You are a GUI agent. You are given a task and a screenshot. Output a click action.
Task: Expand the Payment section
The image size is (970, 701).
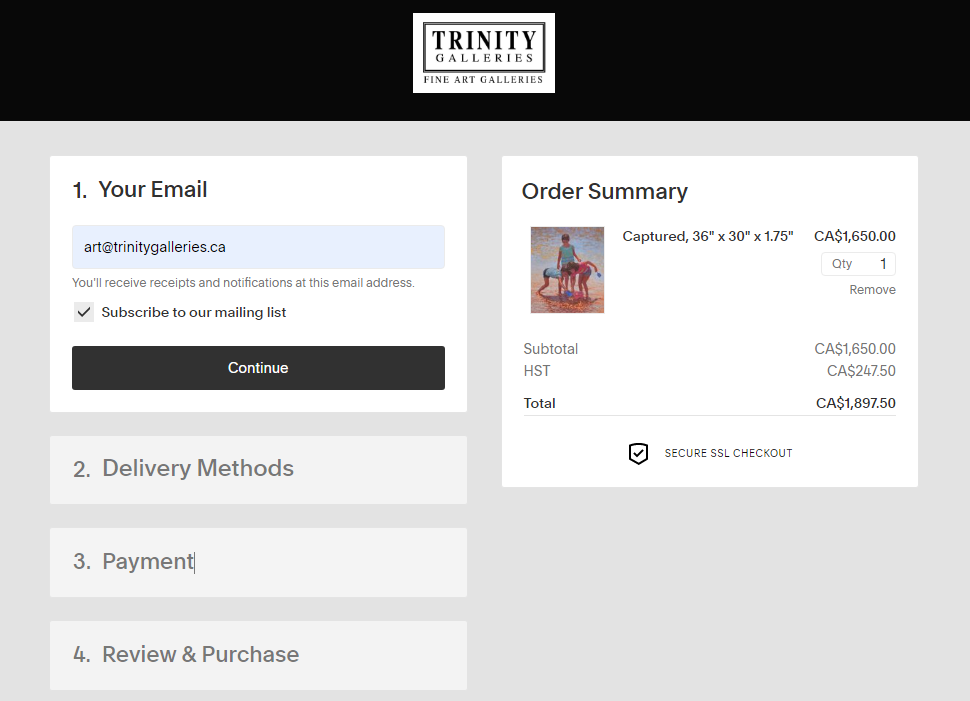258,562
